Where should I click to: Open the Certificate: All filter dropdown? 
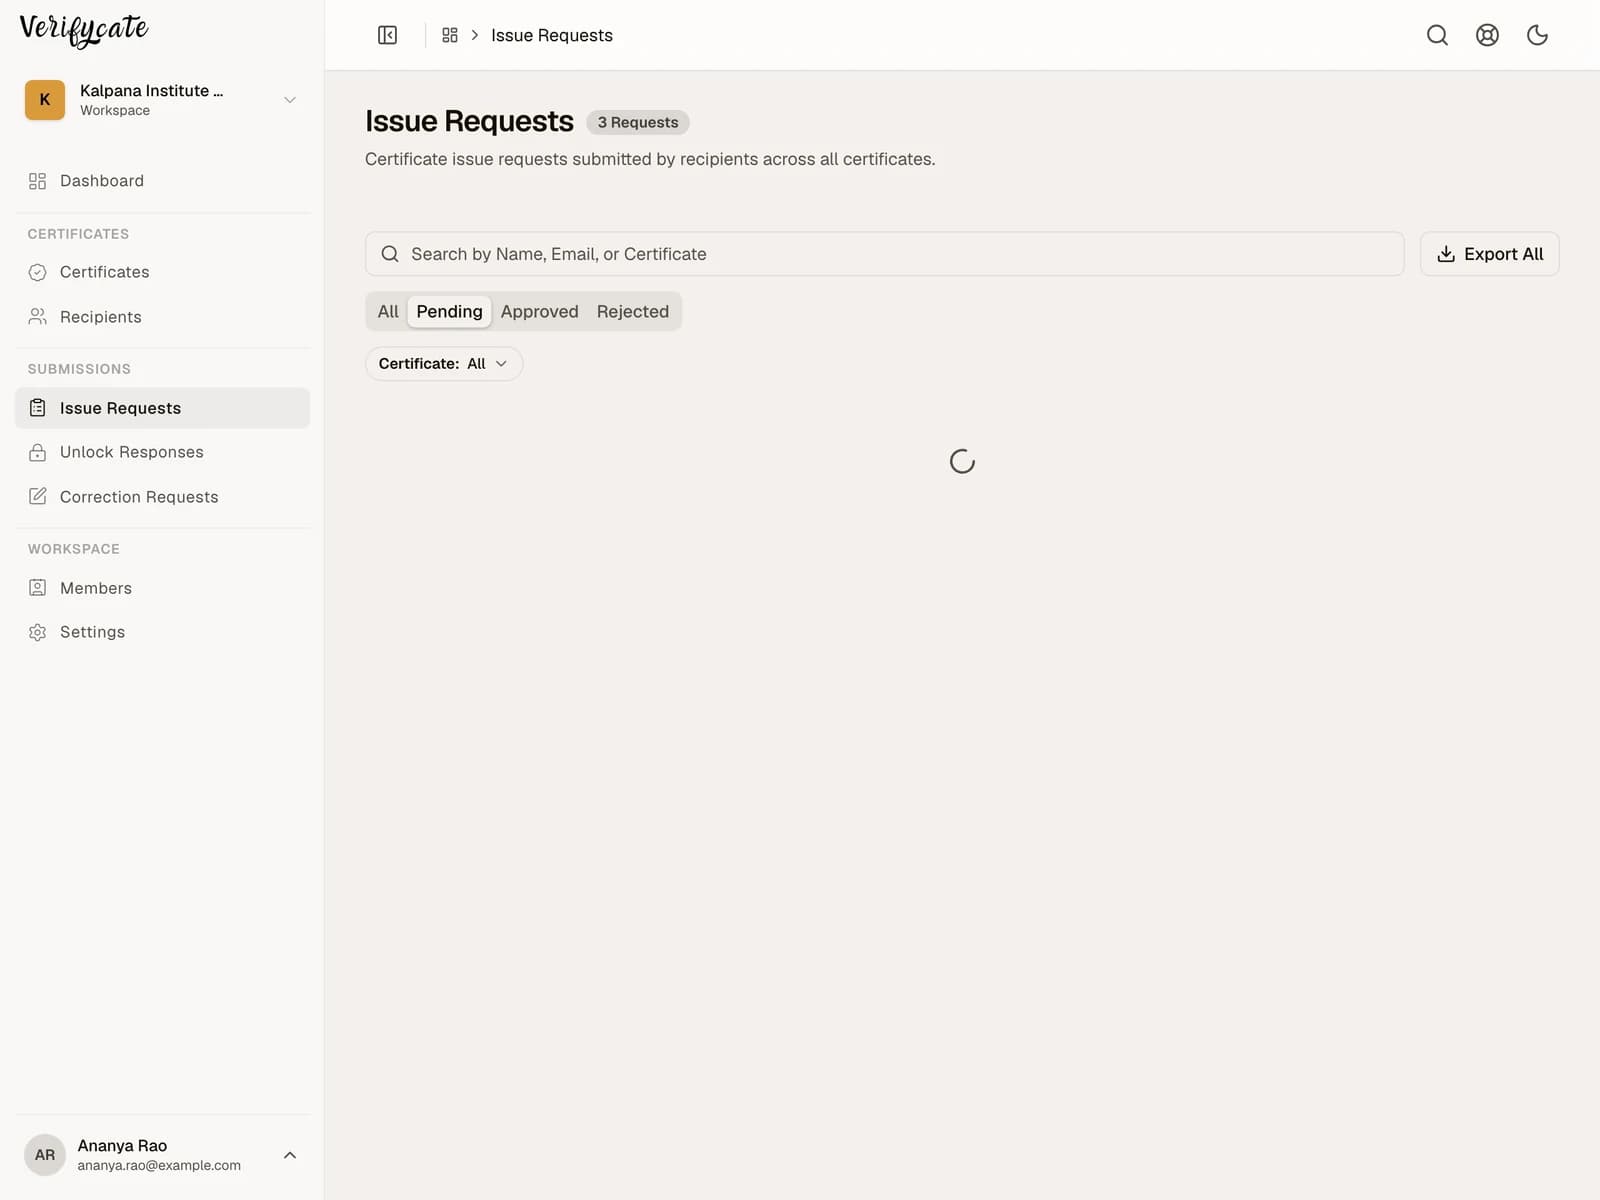tap(444, 364)
